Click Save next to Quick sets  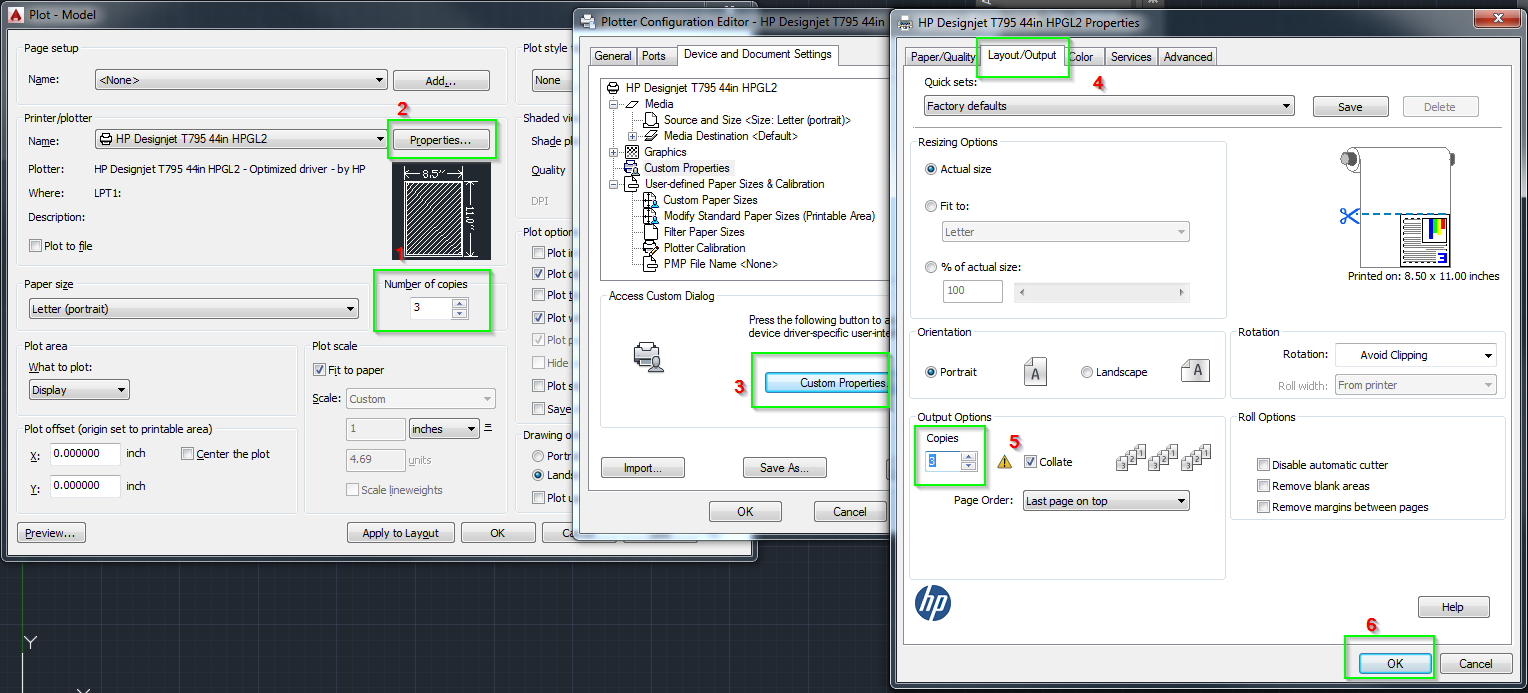pyautogui.click(x=1350, y=107)
